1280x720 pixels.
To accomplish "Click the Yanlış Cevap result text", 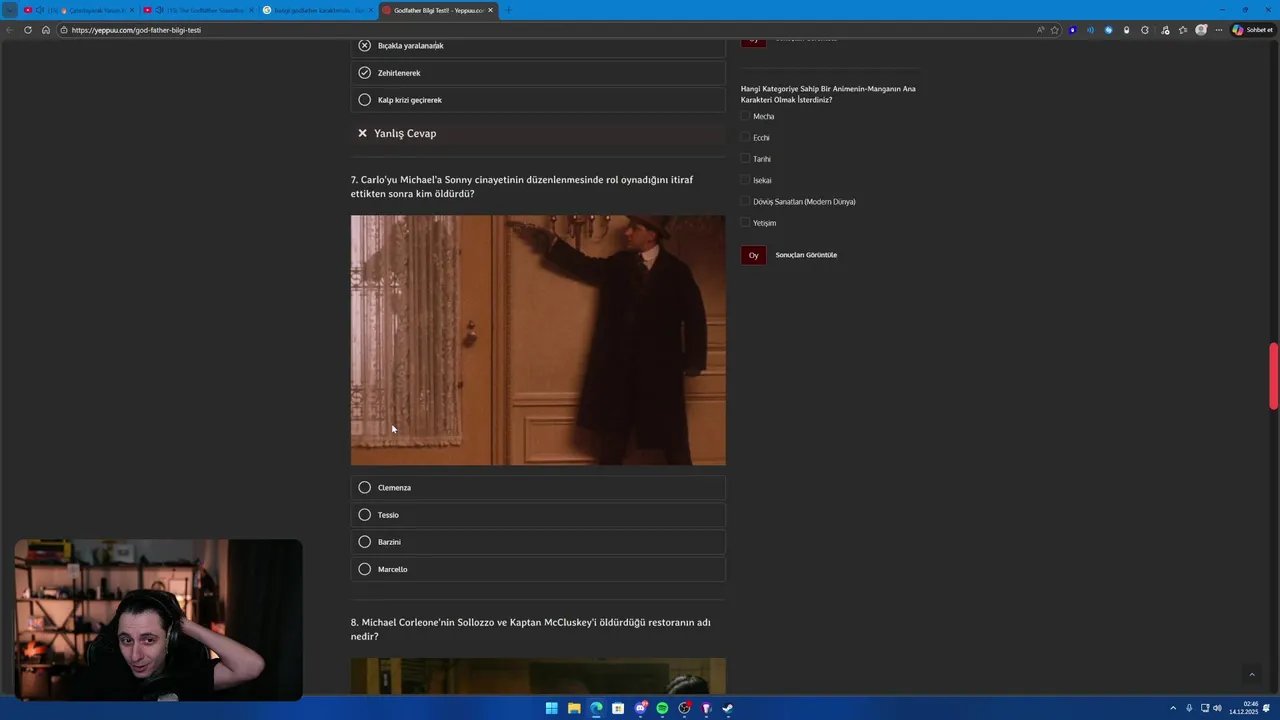I will pyautogui.click(x=405, y=133).
